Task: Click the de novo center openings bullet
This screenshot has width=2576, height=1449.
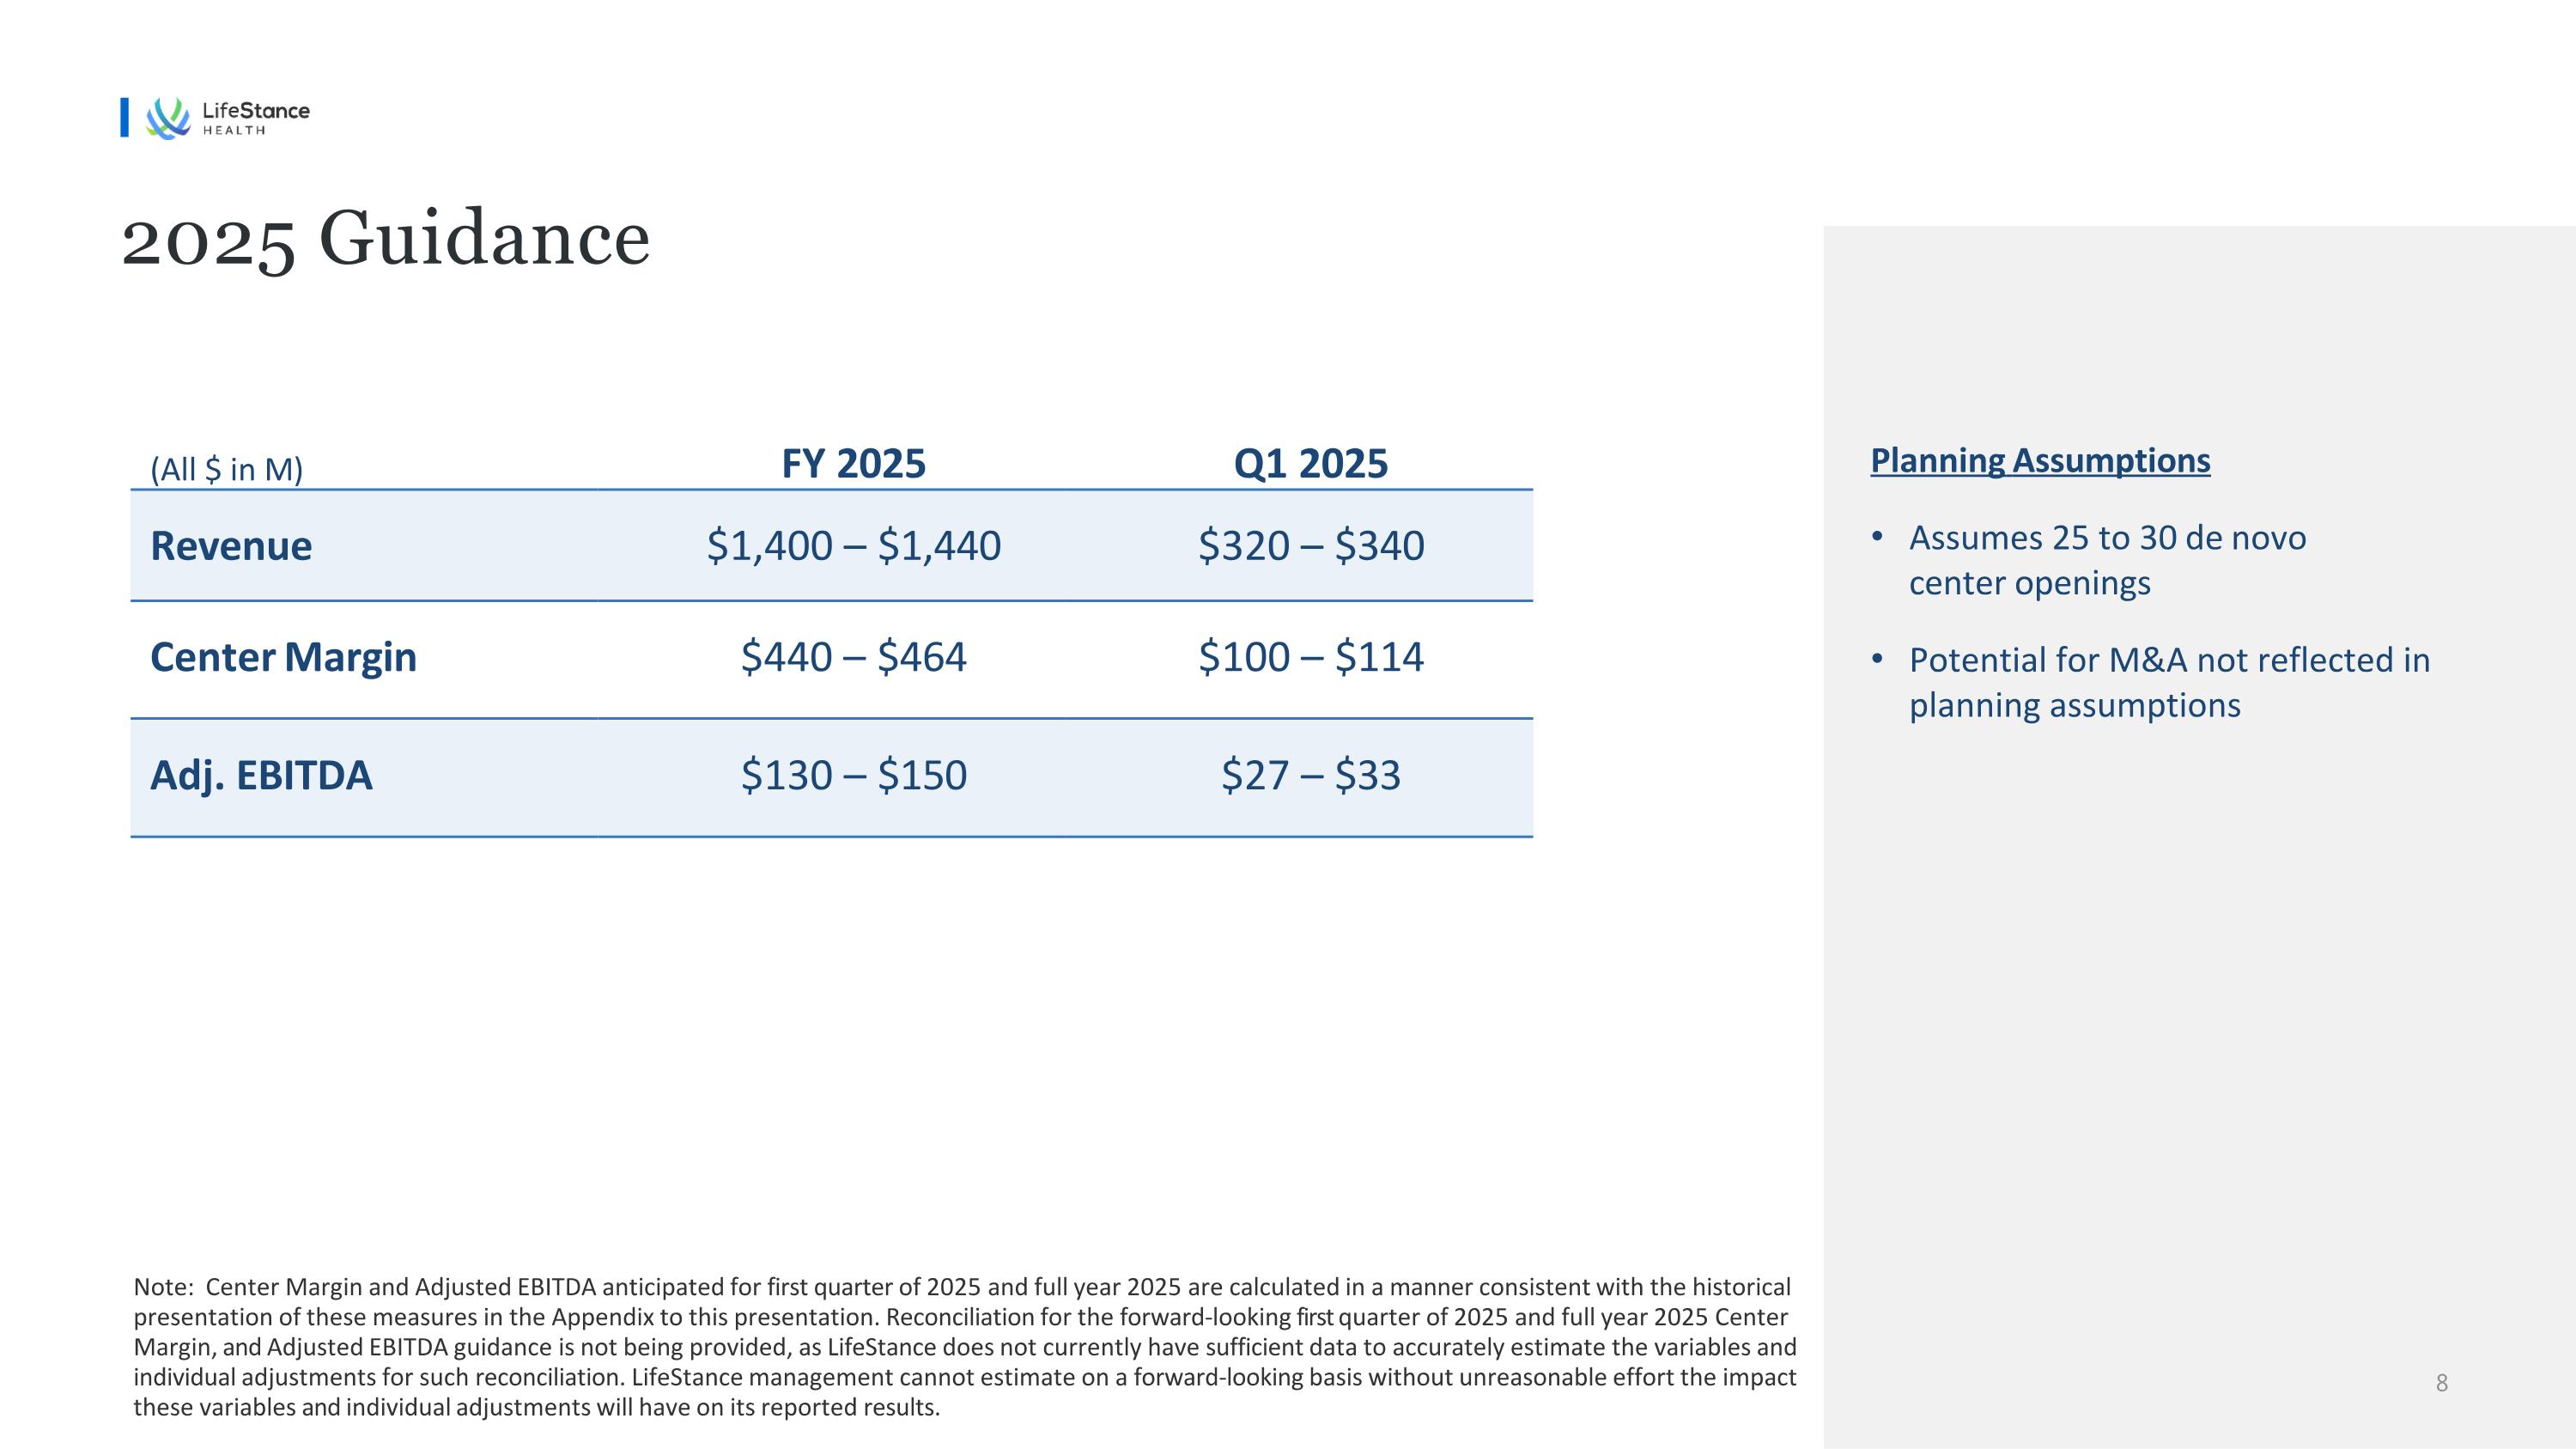Action: [x=2106, y=560]
